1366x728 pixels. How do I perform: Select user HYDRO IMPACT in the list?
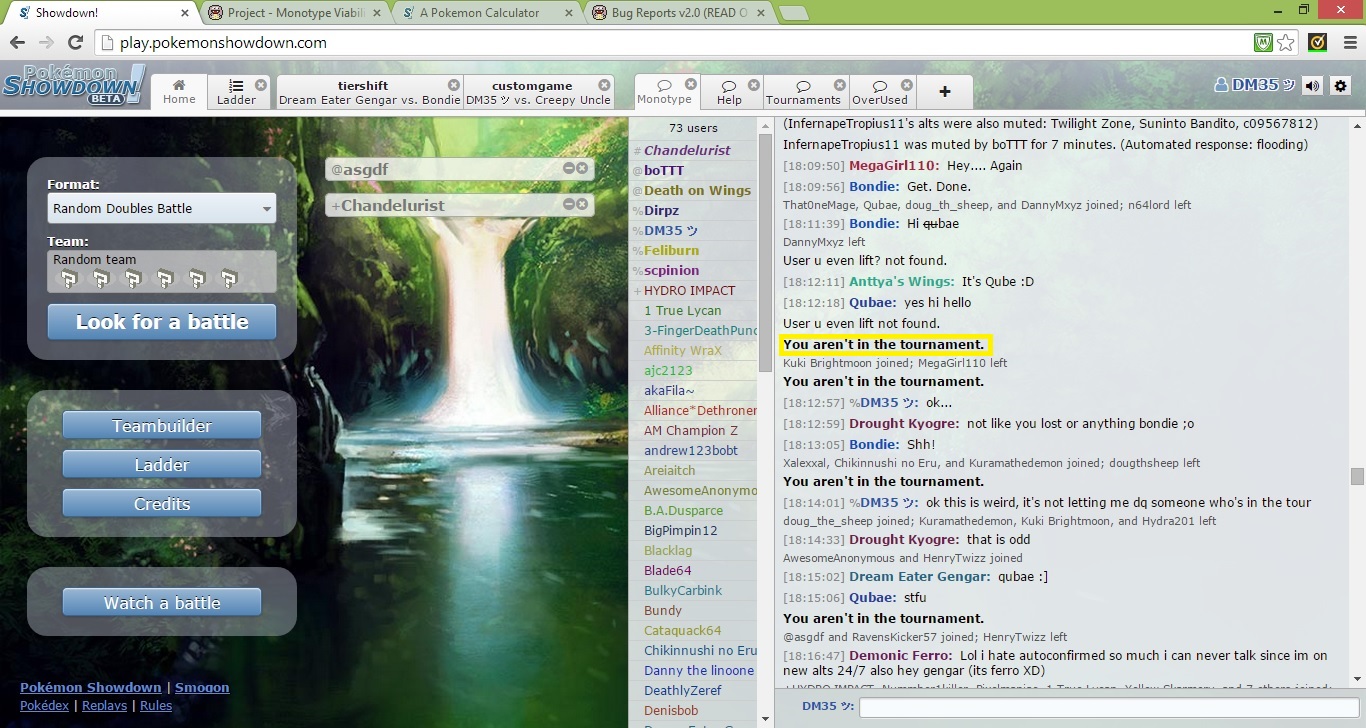pyautogui.click(x=693, y=290)
